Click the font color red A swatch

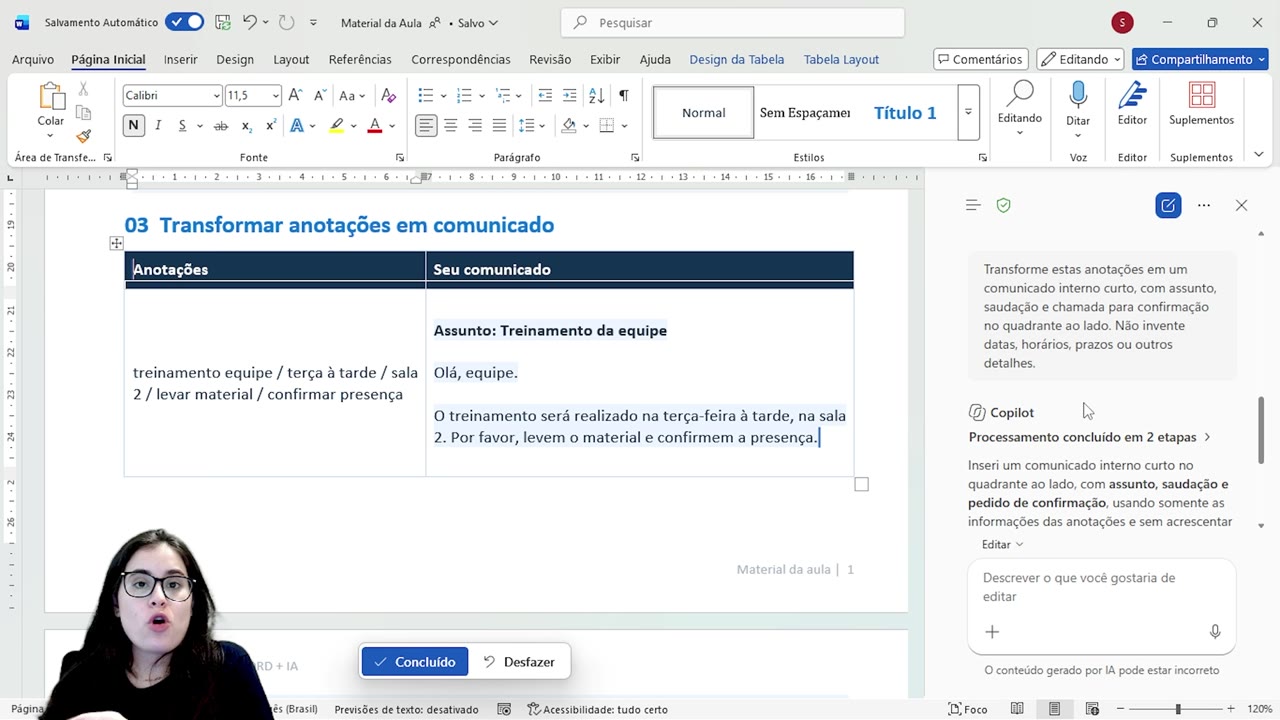(x=375, y=125)
